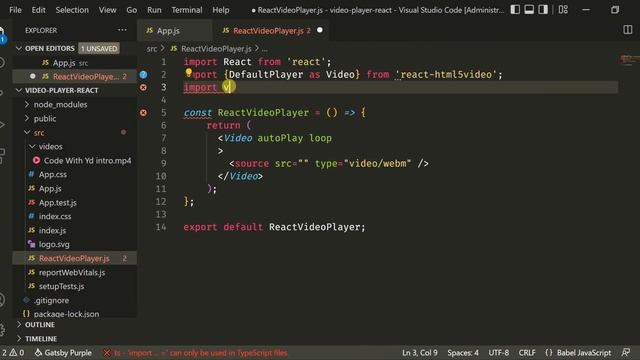Image resolution: width=640 pixels, height=360 pixels.
Task: Open reportWebVitals.js file
Action: pyautogui.click(x=72, y=272)
